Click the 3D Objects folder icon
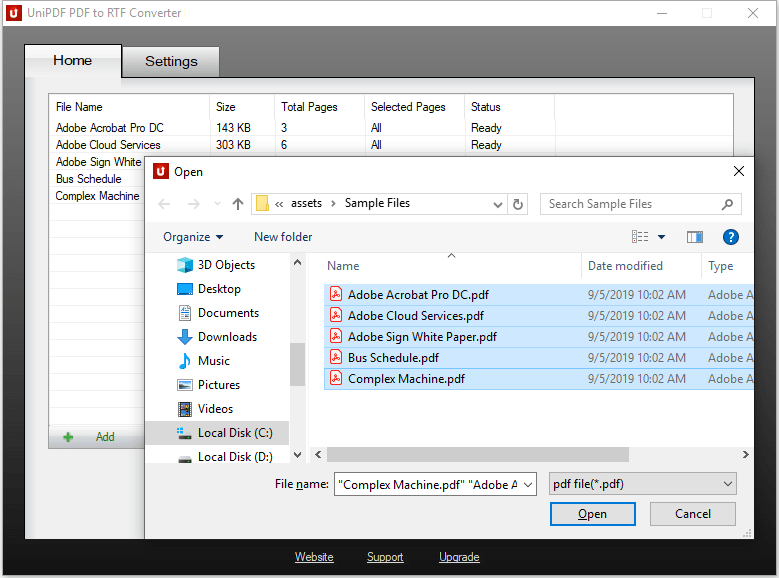 [184, 265]
